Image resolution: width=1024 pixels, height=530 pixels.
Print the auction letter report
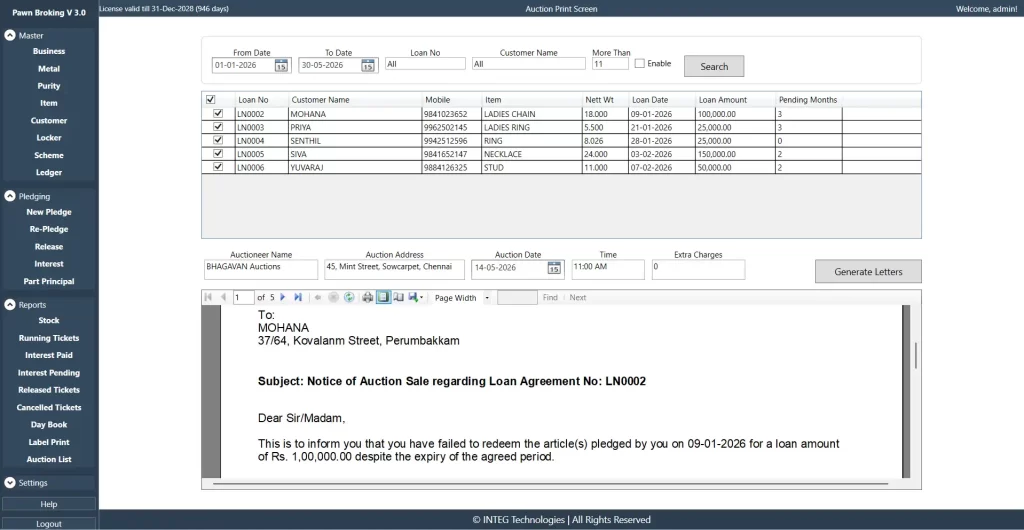point(368,298)
